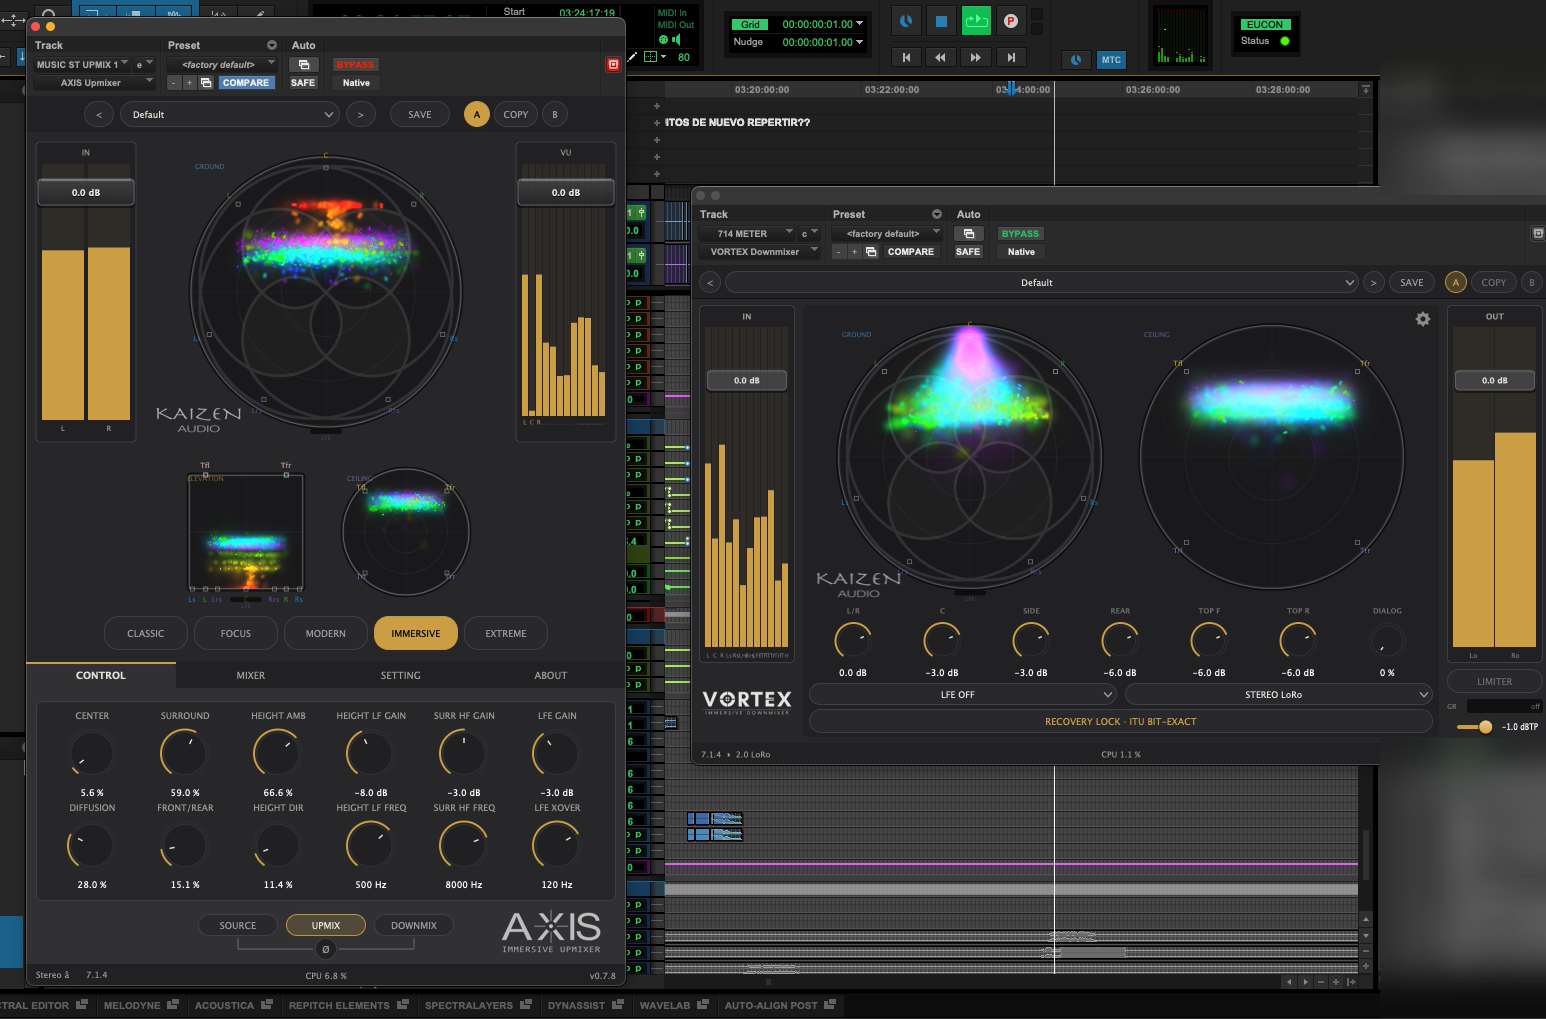Switch to the SETTING tab in AXIS
The image size is (1546, 1019).
pyautogui.click(x=401, y=675)
